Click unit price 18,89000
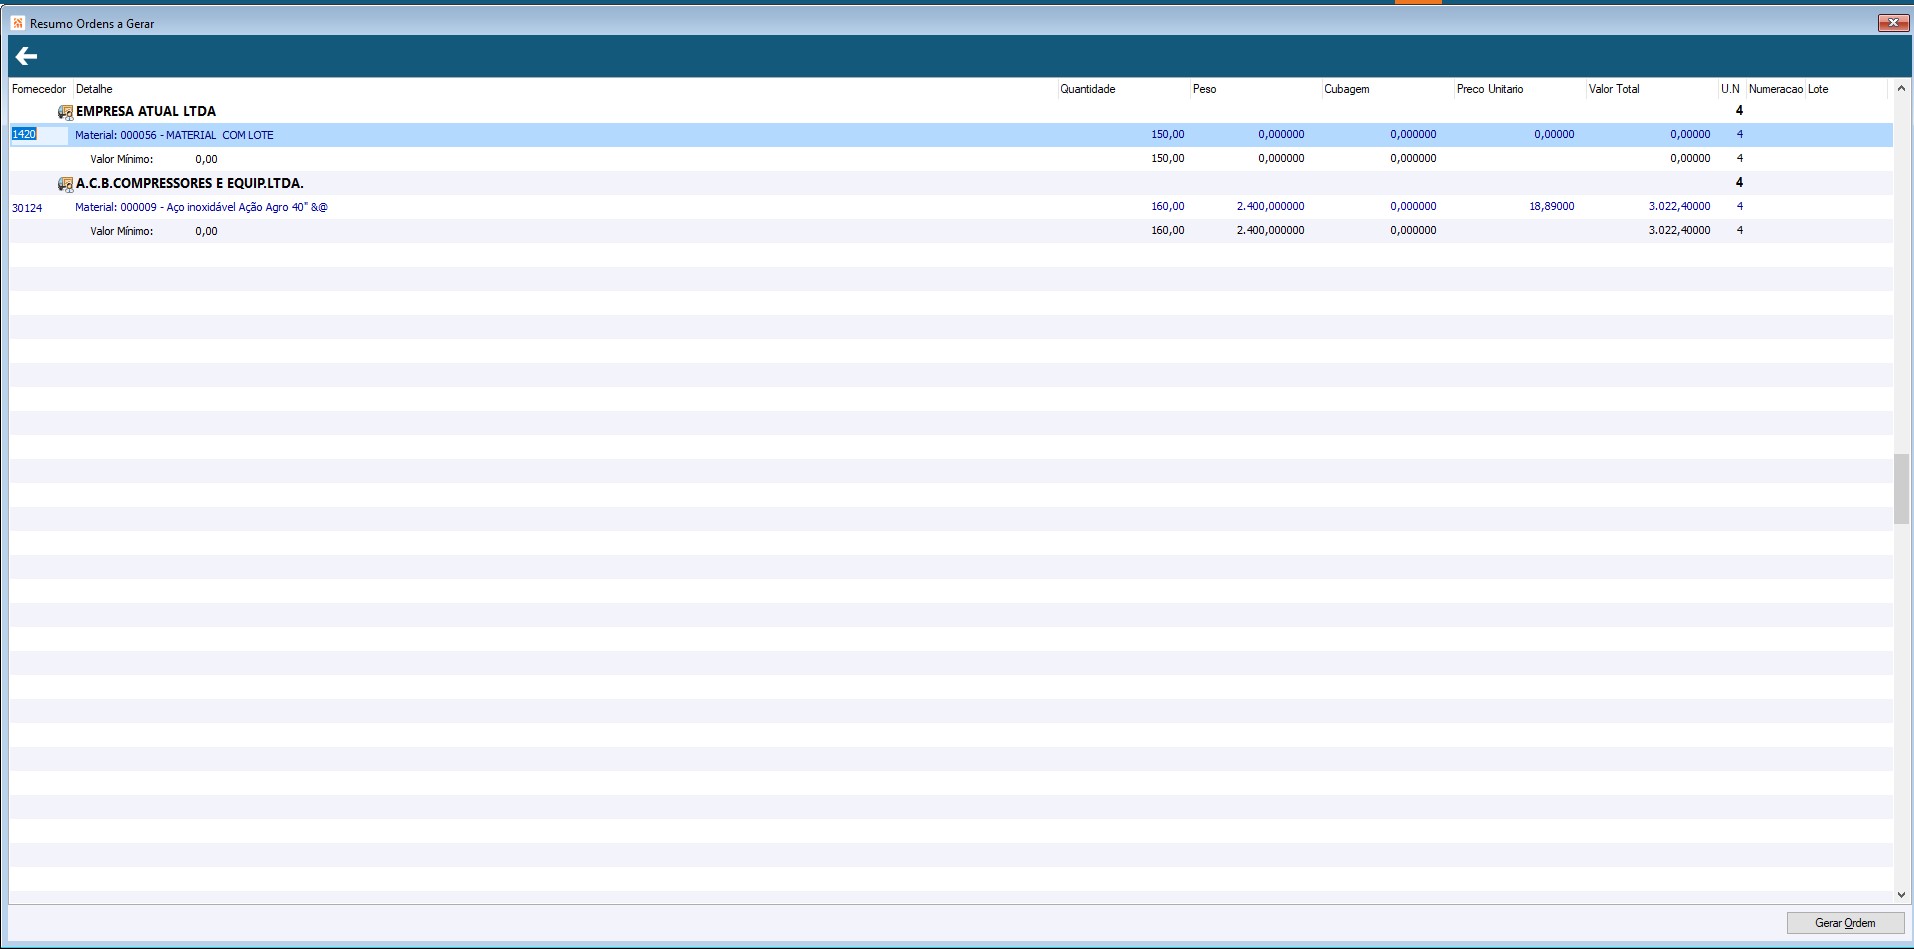Viewport: 1914px width, 949px height. tap(1552, 207)
